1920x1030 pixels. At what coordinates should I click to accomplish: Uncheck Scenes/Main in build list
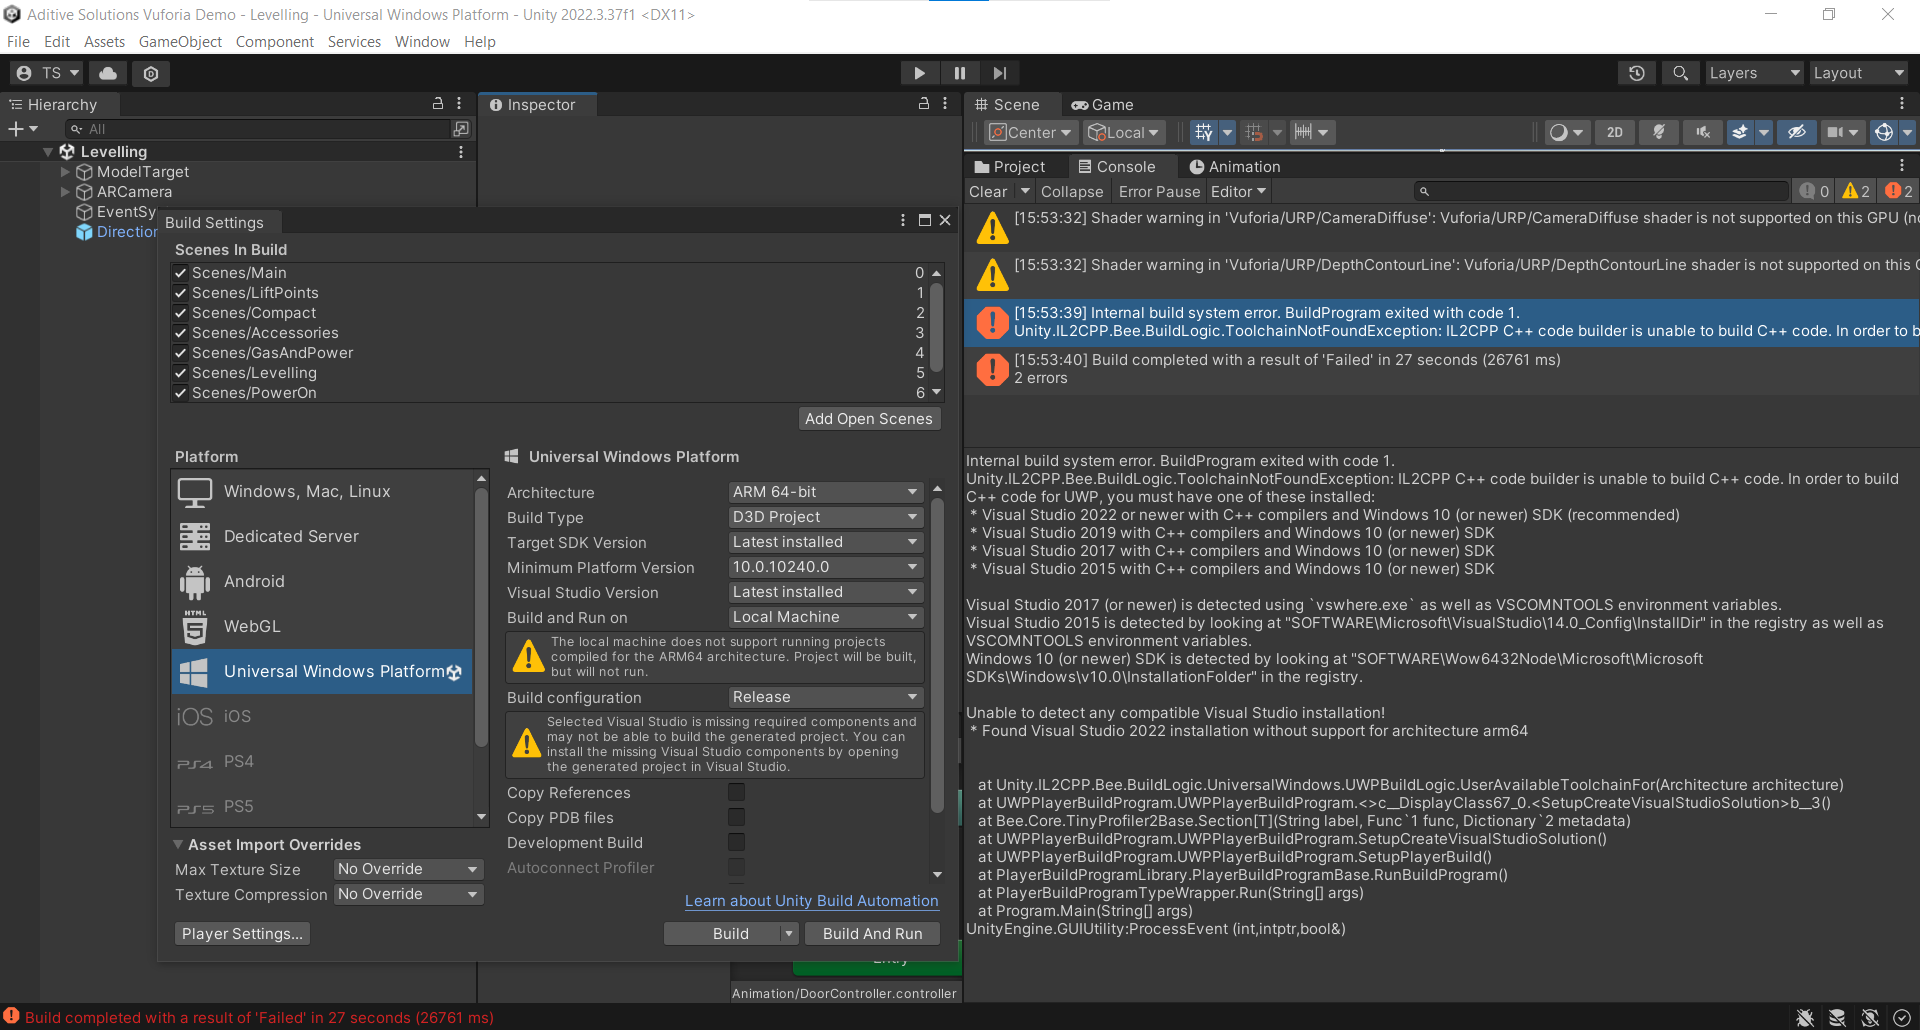[181, 273]
